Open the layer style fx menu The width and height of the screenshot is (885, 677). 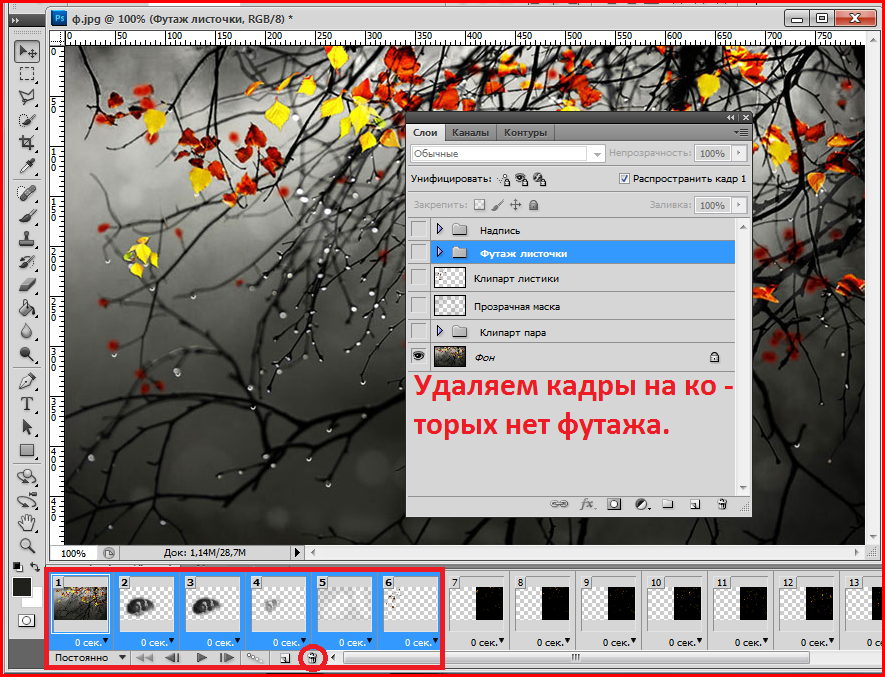tap(588, 504)
